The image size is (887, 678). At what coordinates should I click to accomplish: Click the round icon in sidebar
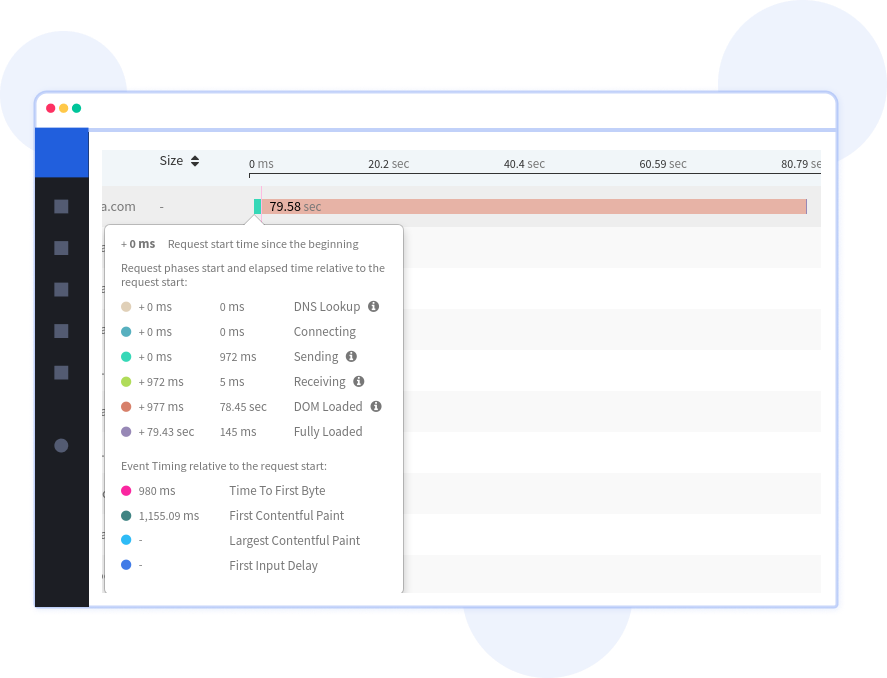tap(61, 446)
